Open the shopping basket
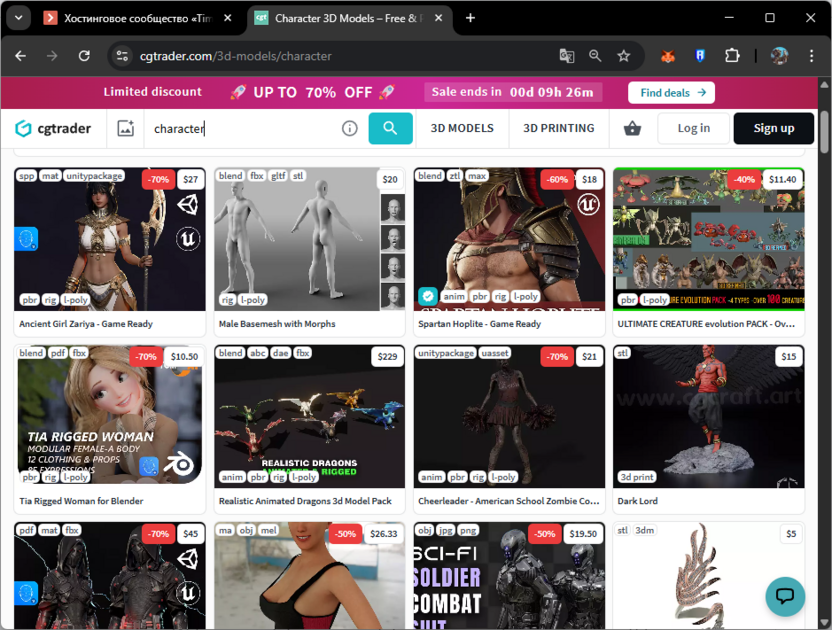 (x=632, y=128)
